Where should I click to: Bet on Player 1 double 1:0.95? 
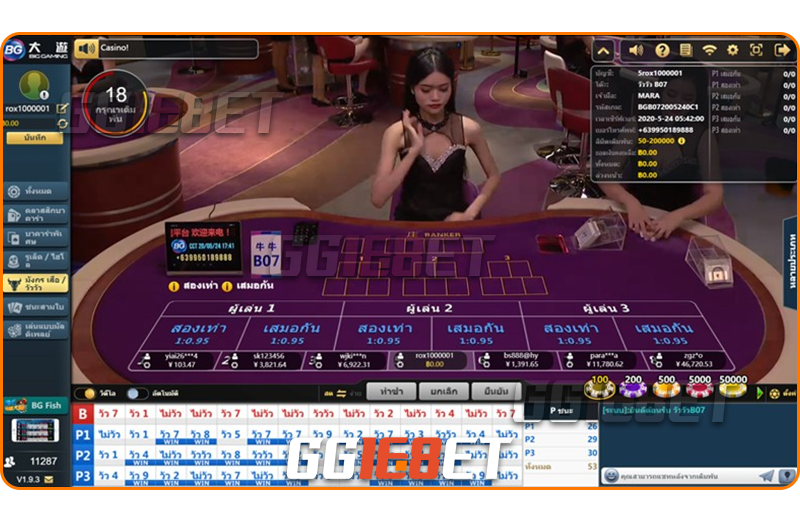(196, 333)
